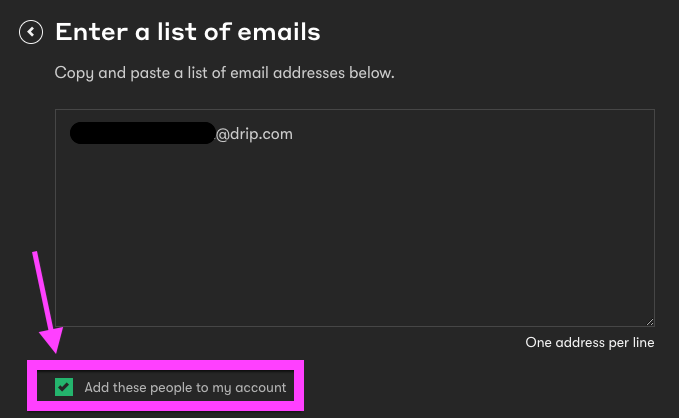Click the 'Copy and paste a list' instruction text
The image size is (679, 418).
coord(225,73)
